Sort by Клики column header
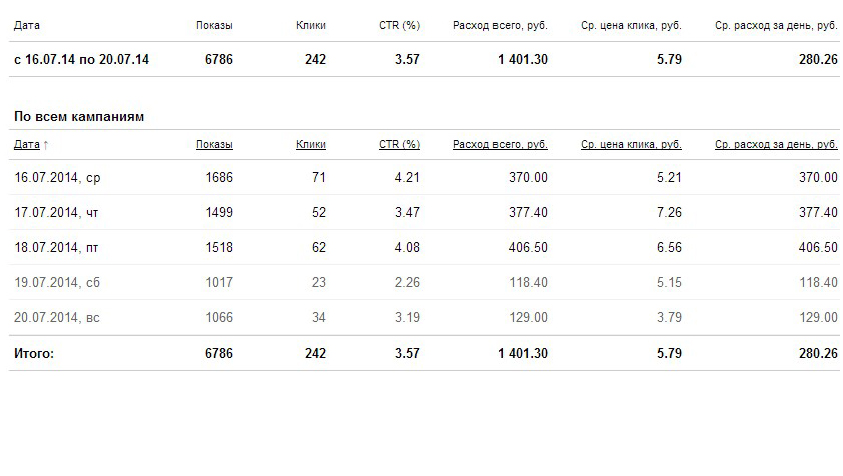 coord(311,144)
